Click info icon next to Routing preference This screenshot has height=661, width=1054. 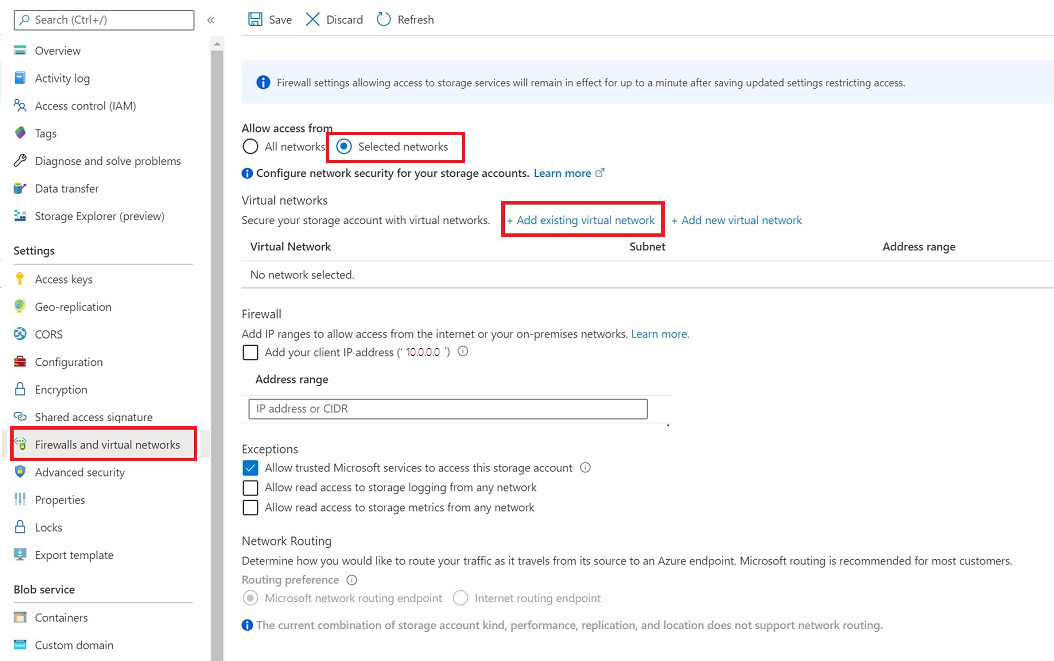point(352,580)
